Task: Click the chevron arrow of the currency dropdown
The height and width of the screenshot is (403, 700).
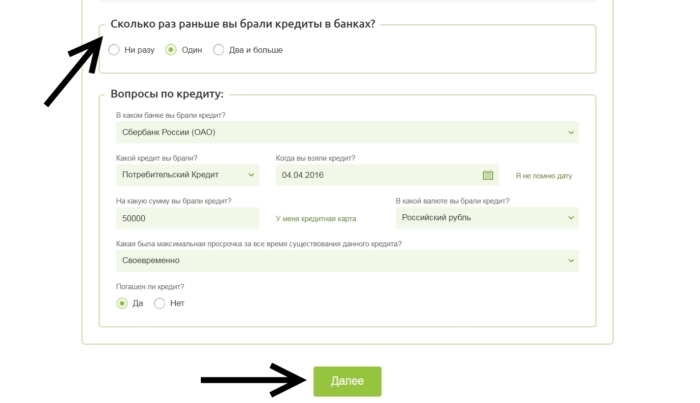Action: click(572, 218)
